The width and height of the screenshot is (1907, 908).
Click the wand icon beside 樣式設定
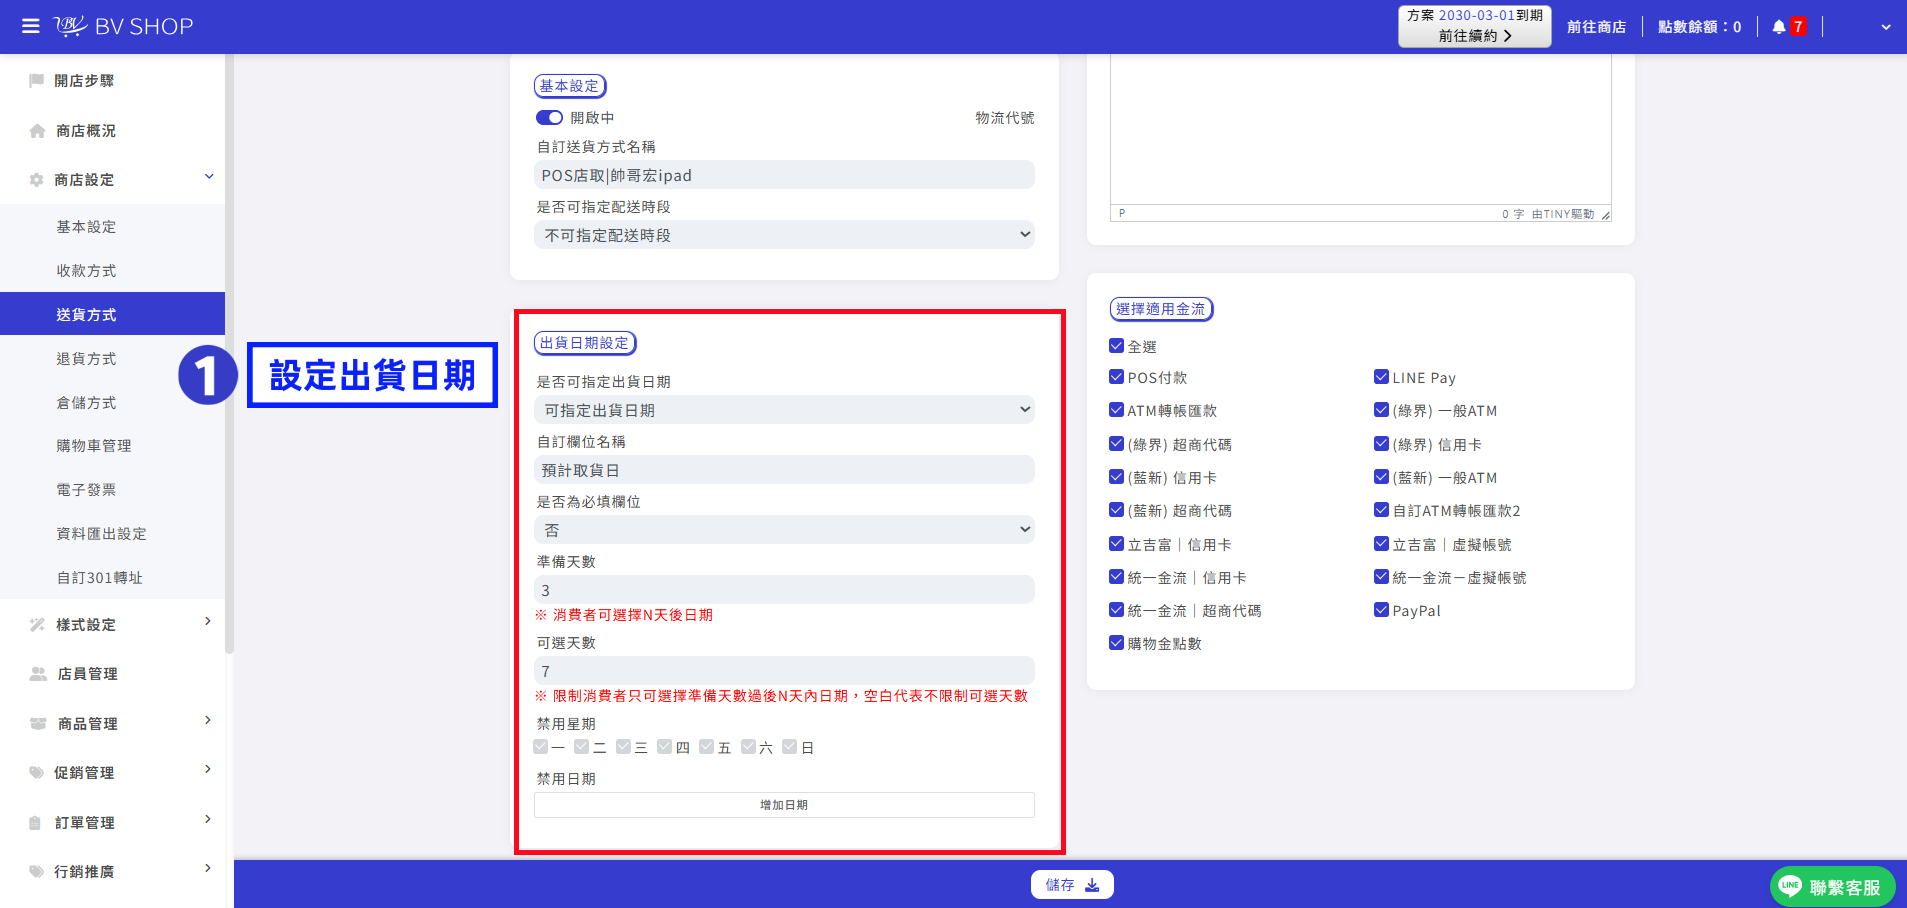pyautogui.click(x=37, y=625)
